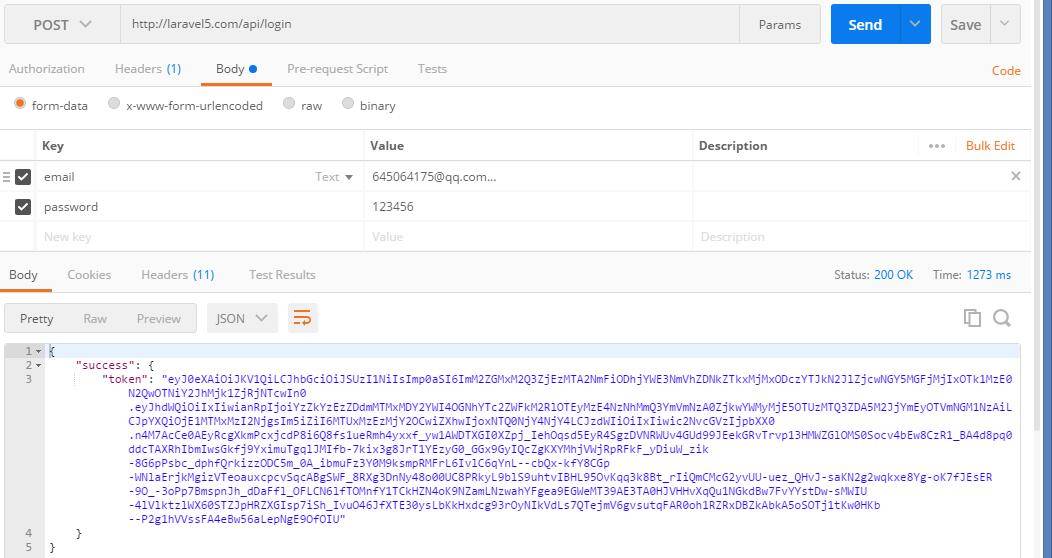
Task: Switch to response Cookies tab
Action: tap(89, 274)
